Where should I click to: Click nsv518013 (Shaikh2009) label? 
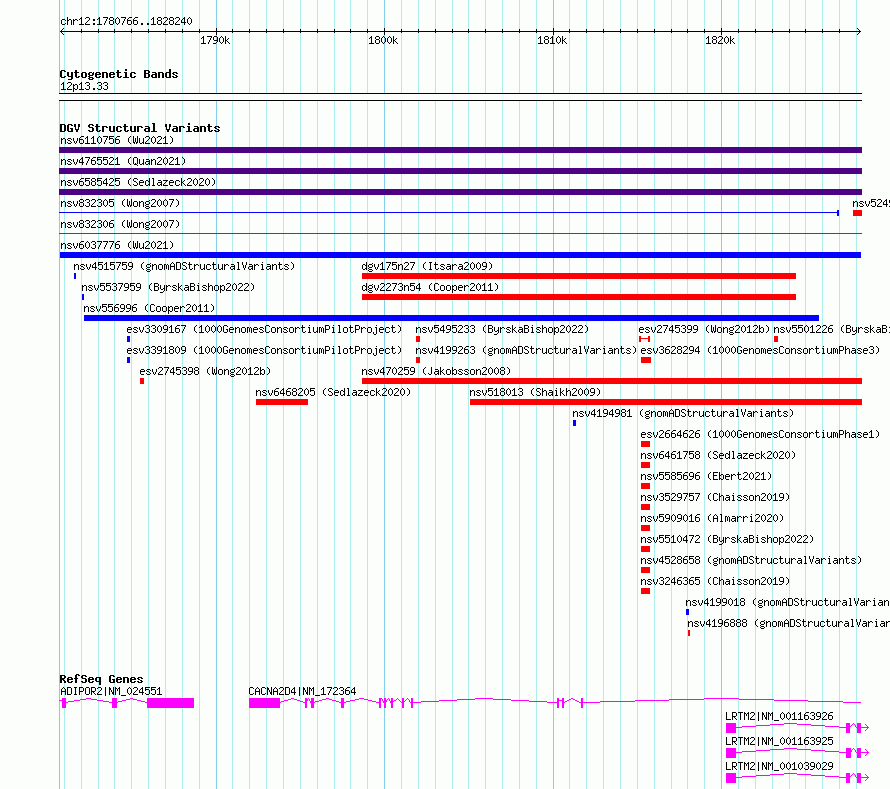tap(535, 392)
